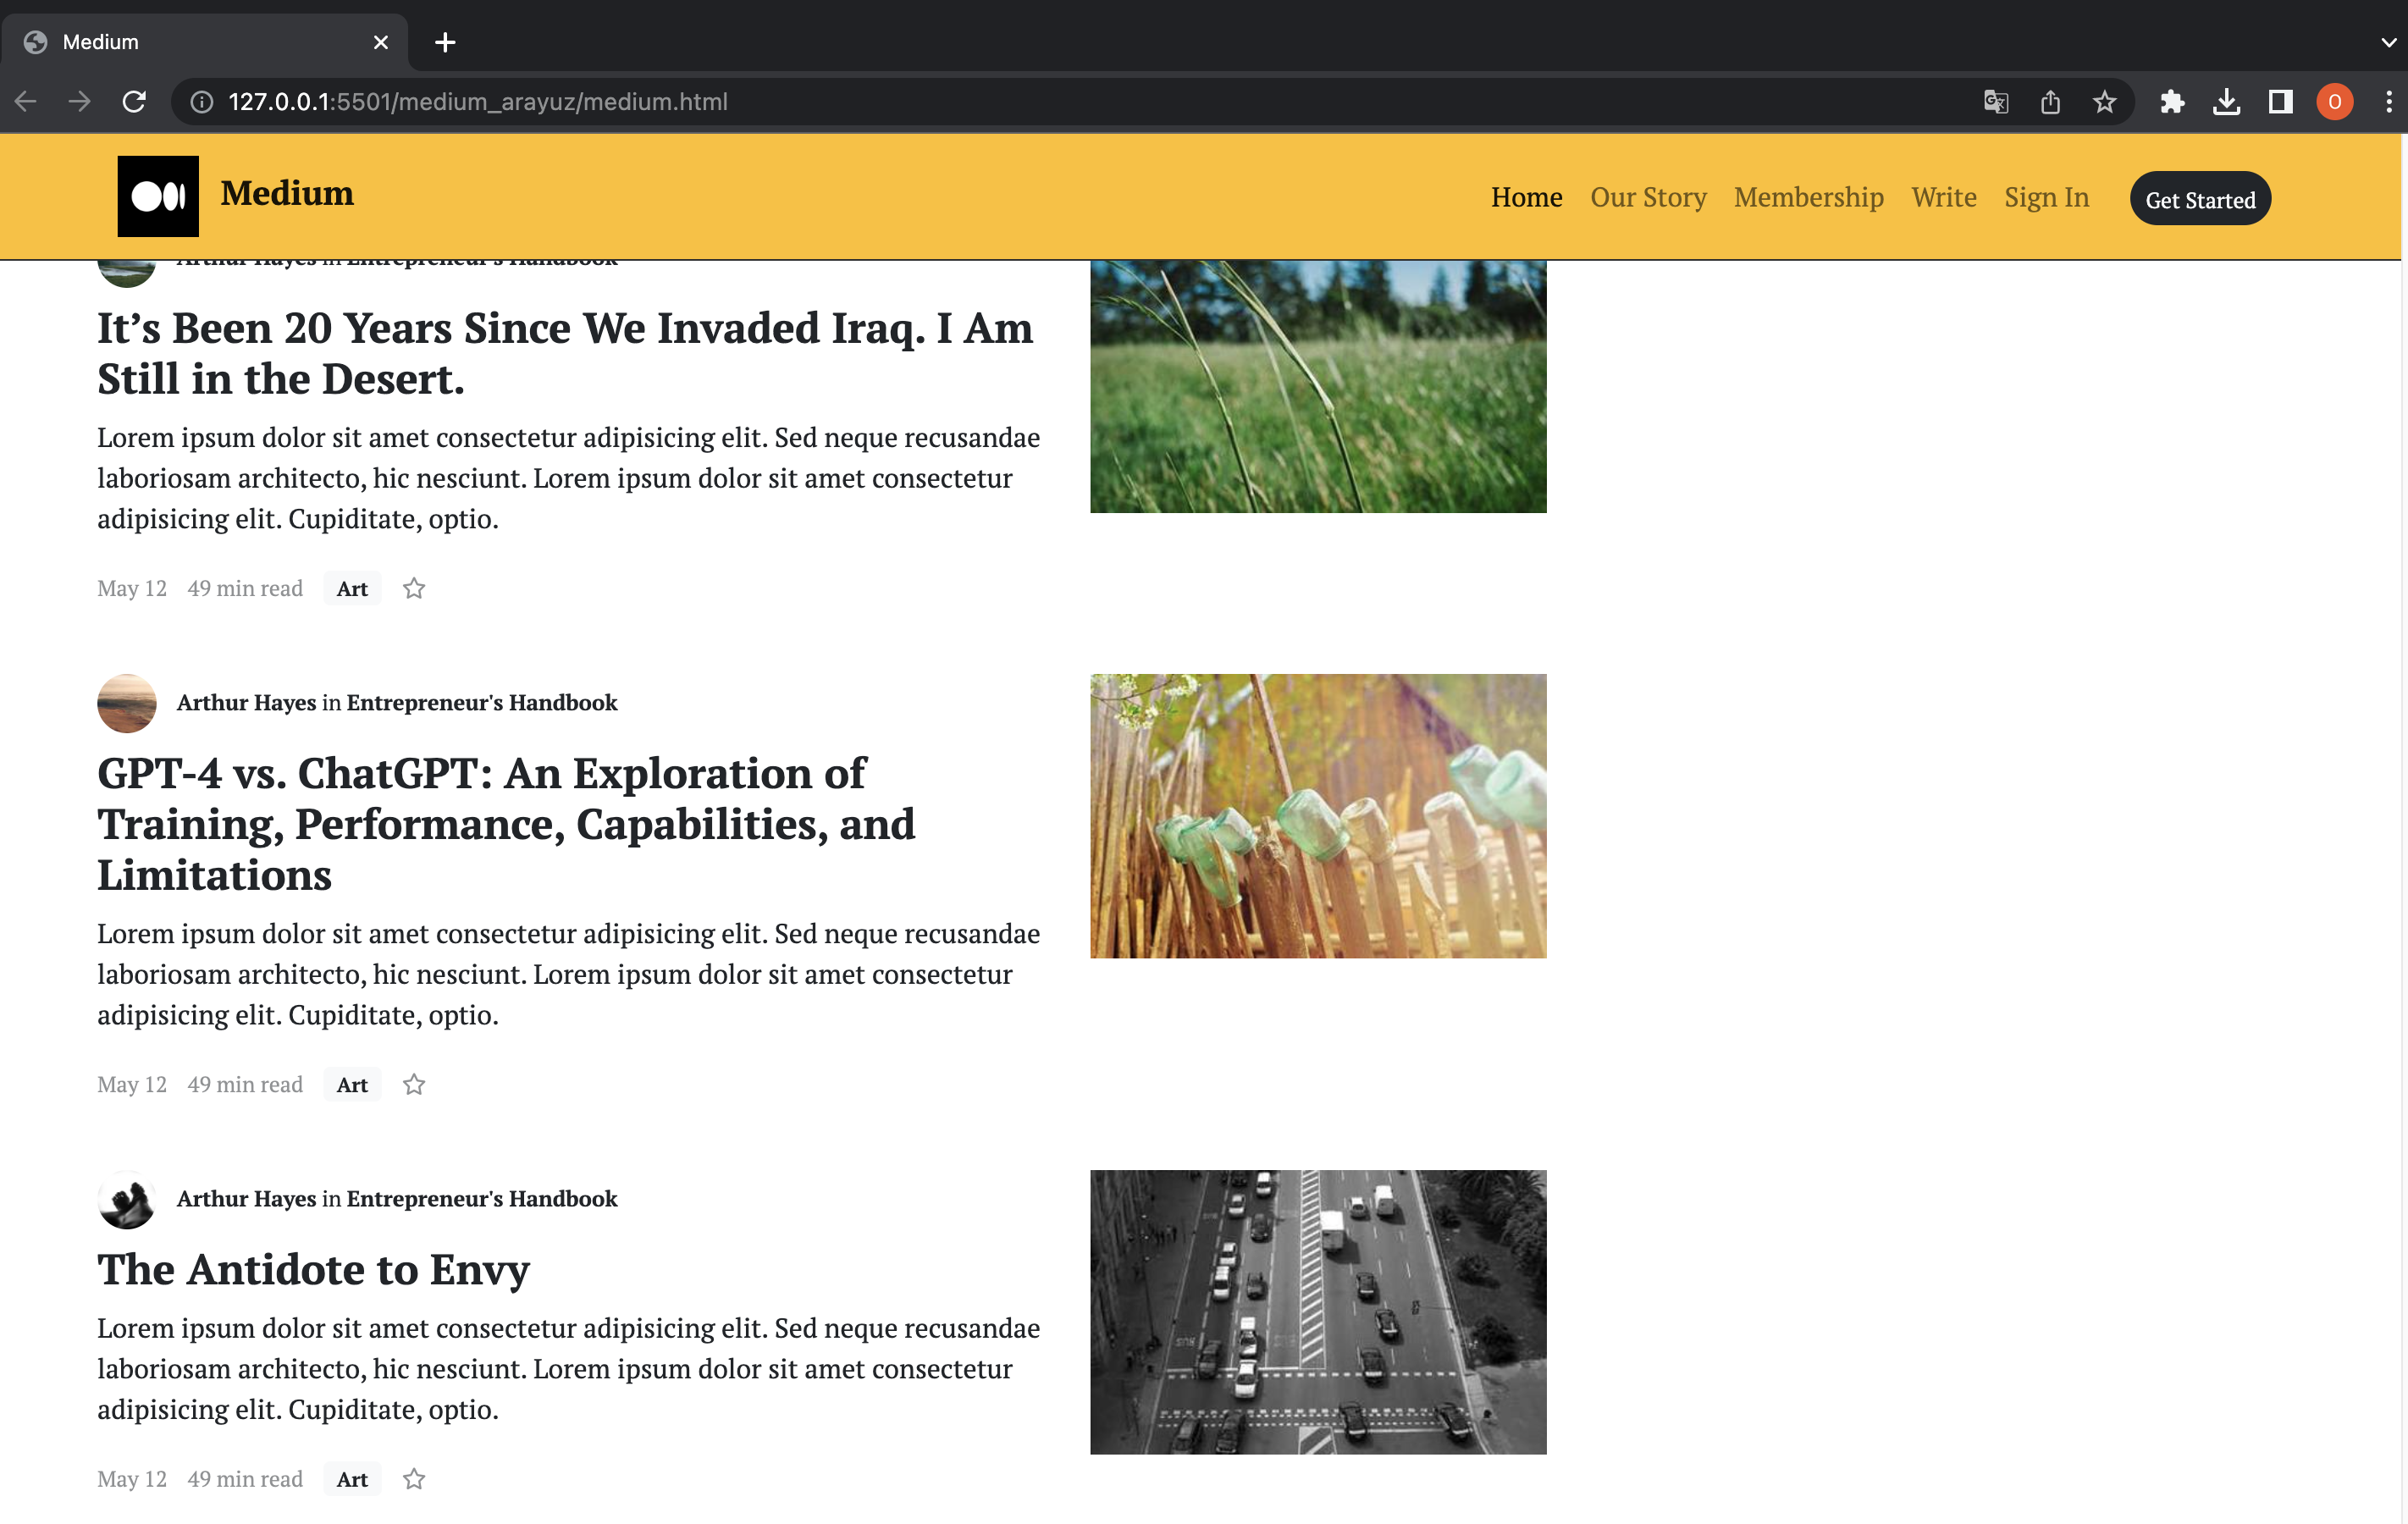Click the orange profile avatar in browser toolbar
This screenshot has height=1524, width=2408.
pos(2334,101)
